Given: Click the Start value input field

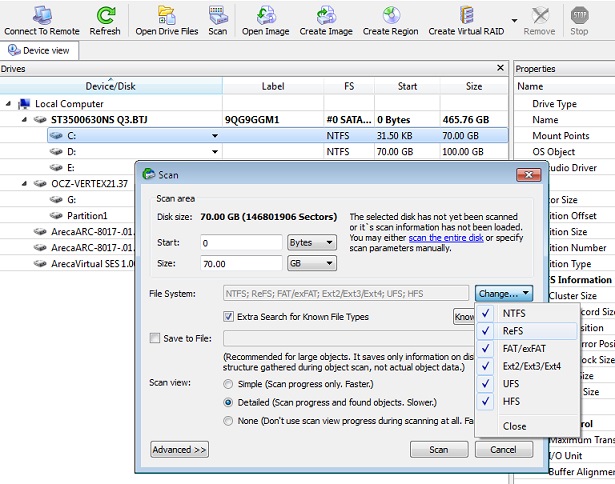Looking at the screenshot, I should 239,243.
